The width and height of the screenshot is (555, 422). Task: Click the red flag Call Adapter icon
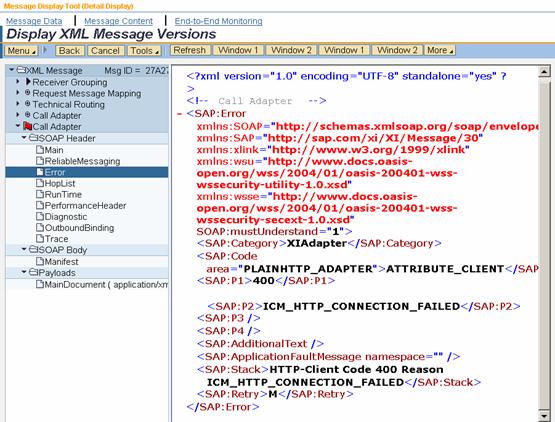pos(27,126)
